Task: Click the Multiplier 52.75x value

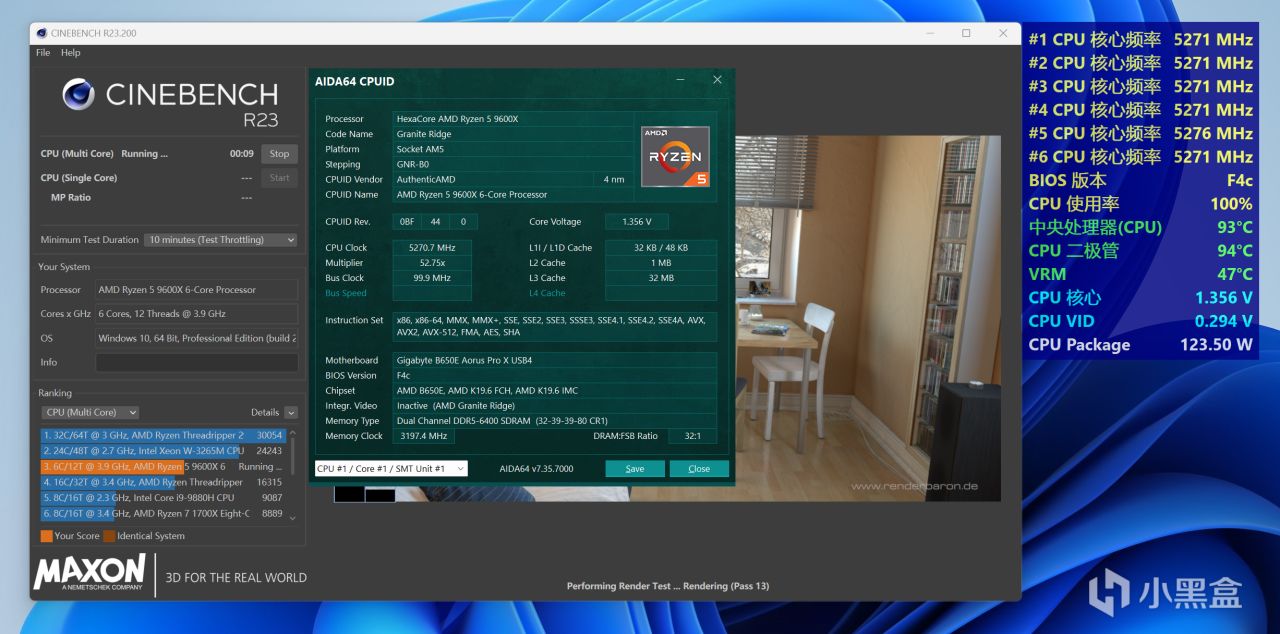Action: tap(432, 263)
